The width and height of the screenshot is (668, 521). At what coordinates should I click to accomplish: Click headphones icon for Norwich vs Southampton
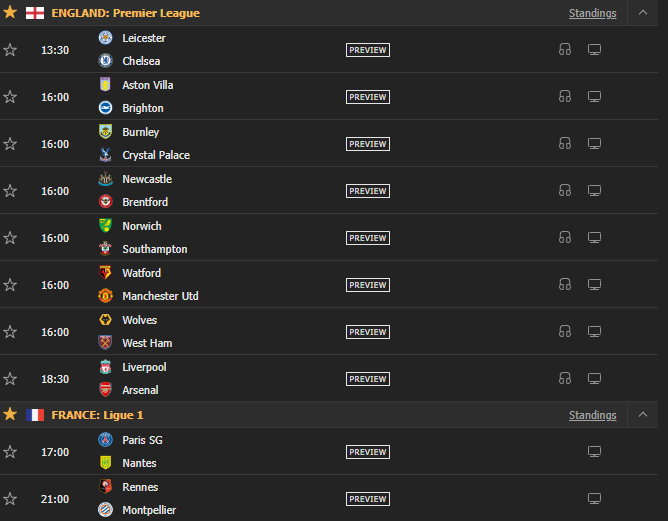565,237
